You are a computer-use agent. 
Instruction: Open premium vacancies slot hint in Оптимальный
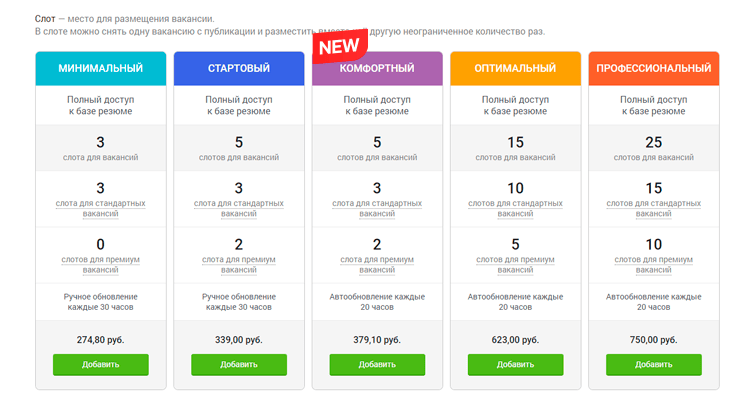click(515, 264)
